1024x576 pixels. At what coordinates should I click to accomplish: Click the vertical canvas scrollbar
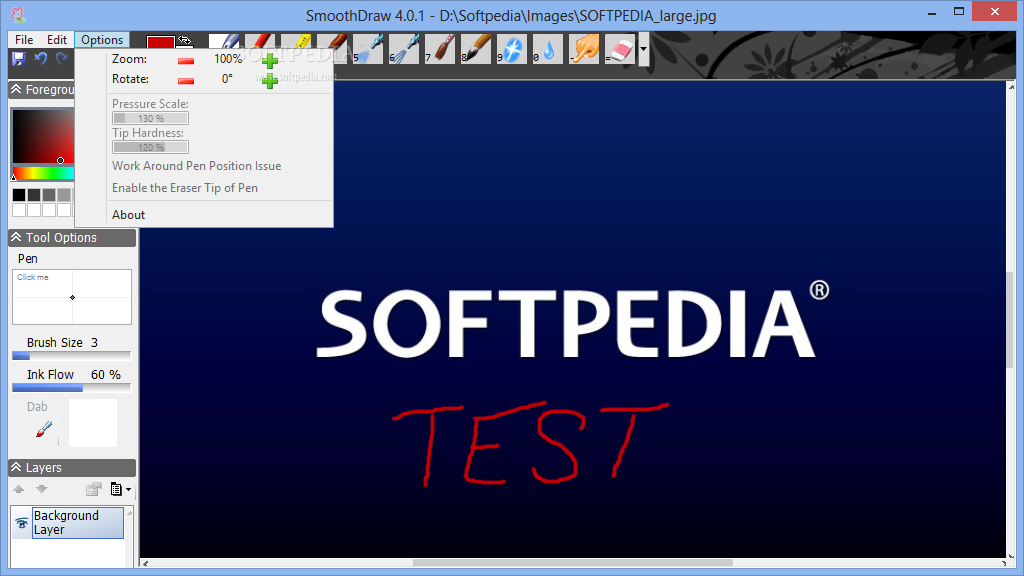tap(1012, 320)
